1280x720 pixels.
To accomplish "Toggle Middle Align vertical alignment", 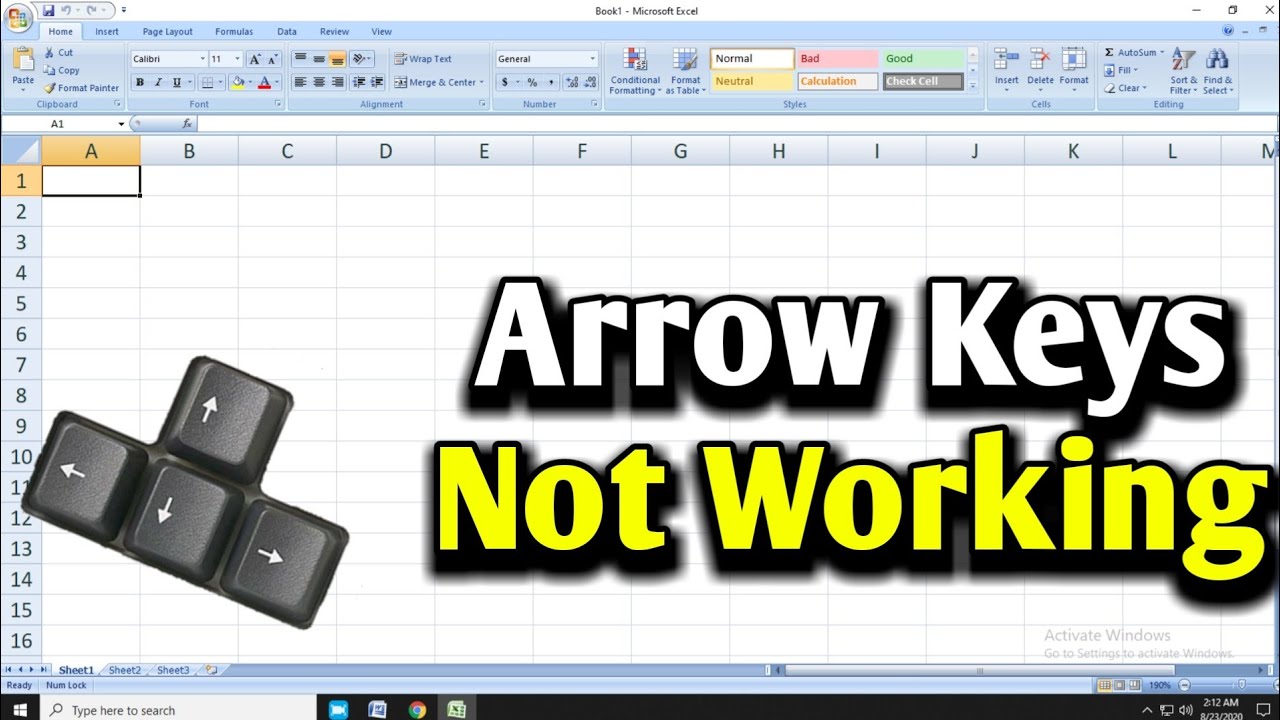I will point(319,59).
